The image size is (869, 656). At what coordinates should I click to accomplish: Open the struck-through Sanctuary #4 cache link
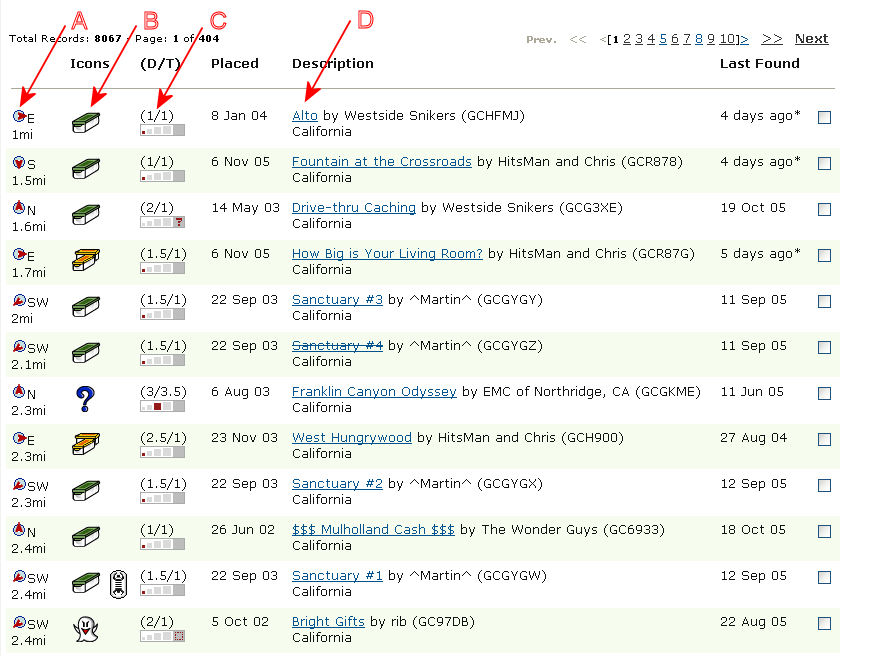337,346
